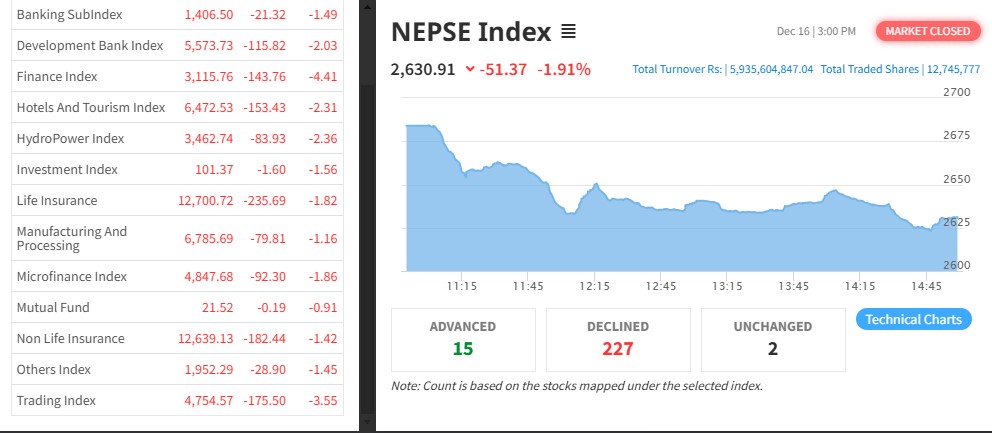The width and height of the screenshot is (992, 433).
Task: Click the Technical Charts button
Action: pyautogui.click(x=913, y=320)
